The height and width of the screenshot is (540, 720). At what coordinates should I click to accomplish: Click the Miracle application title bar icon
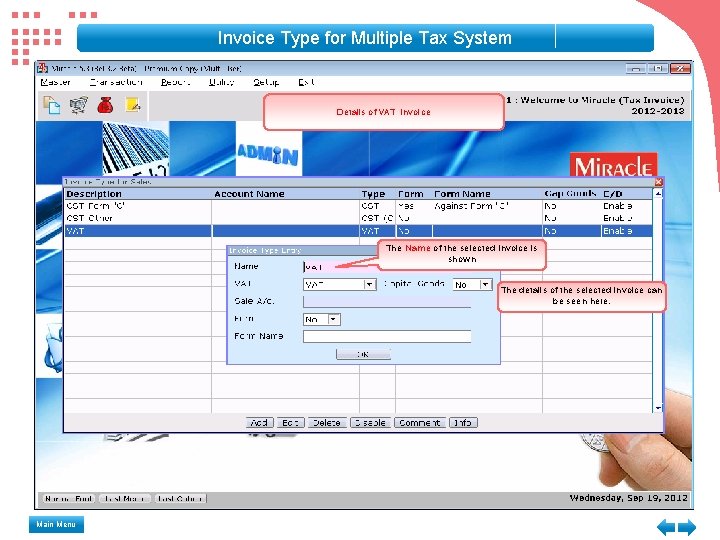tap(42, 68)
